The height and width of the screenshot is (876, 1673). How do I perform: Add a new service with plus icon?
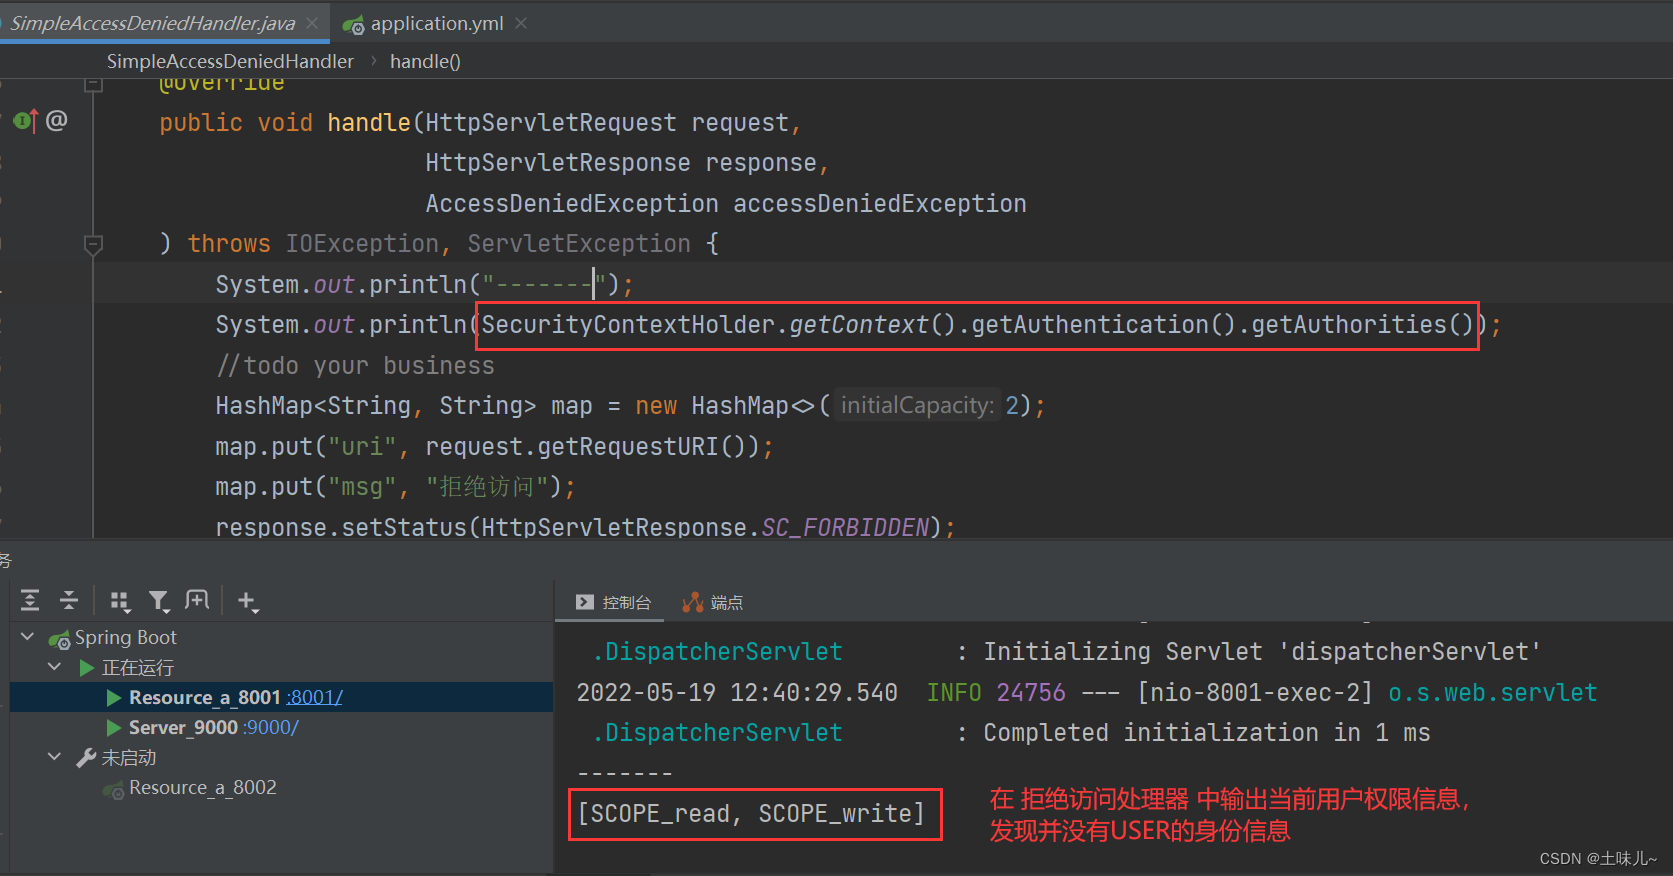247,600
